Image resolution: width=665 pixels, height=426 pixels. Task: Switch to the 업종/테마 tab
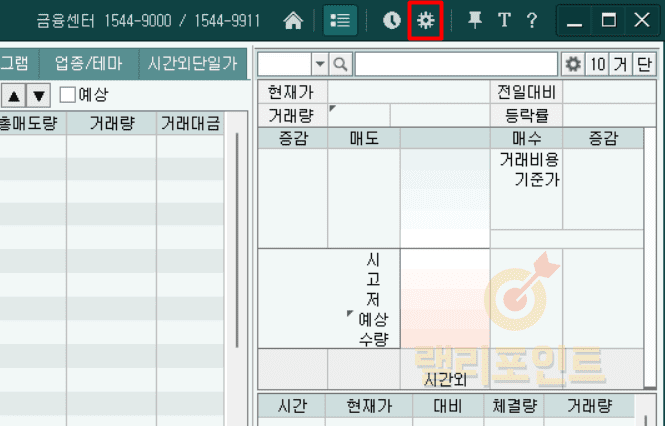89,63
